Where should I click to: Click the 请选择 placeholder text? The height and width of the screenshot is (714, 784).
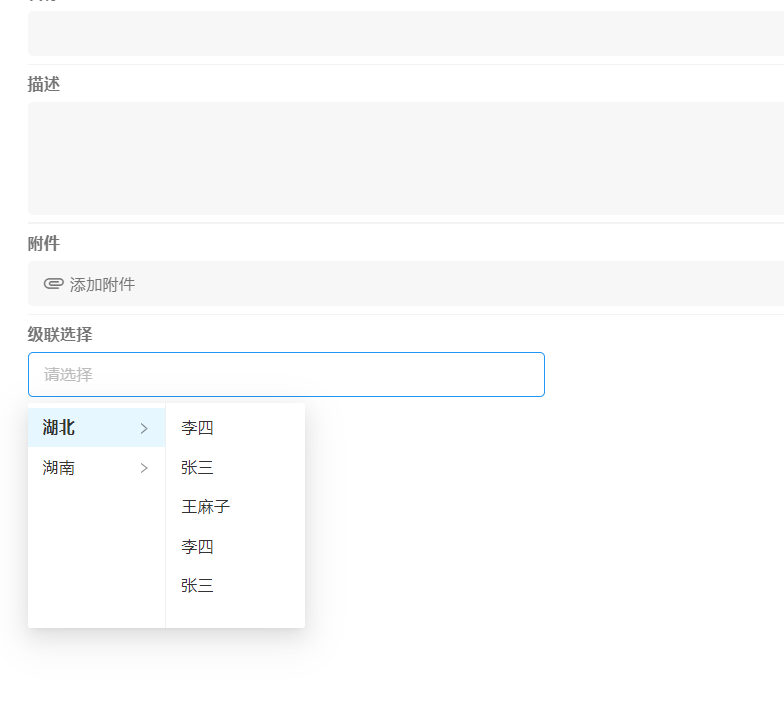(x=68, y=375)
